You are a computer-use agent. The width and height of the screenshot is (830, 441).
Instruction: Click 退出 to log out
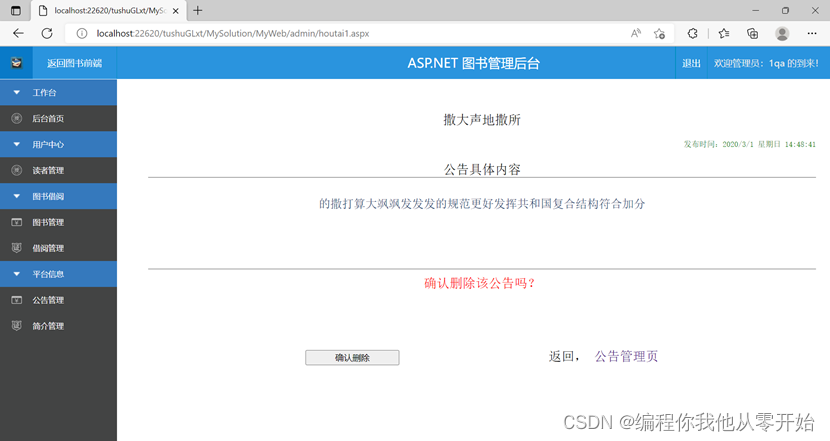click(x=691, y=64)
